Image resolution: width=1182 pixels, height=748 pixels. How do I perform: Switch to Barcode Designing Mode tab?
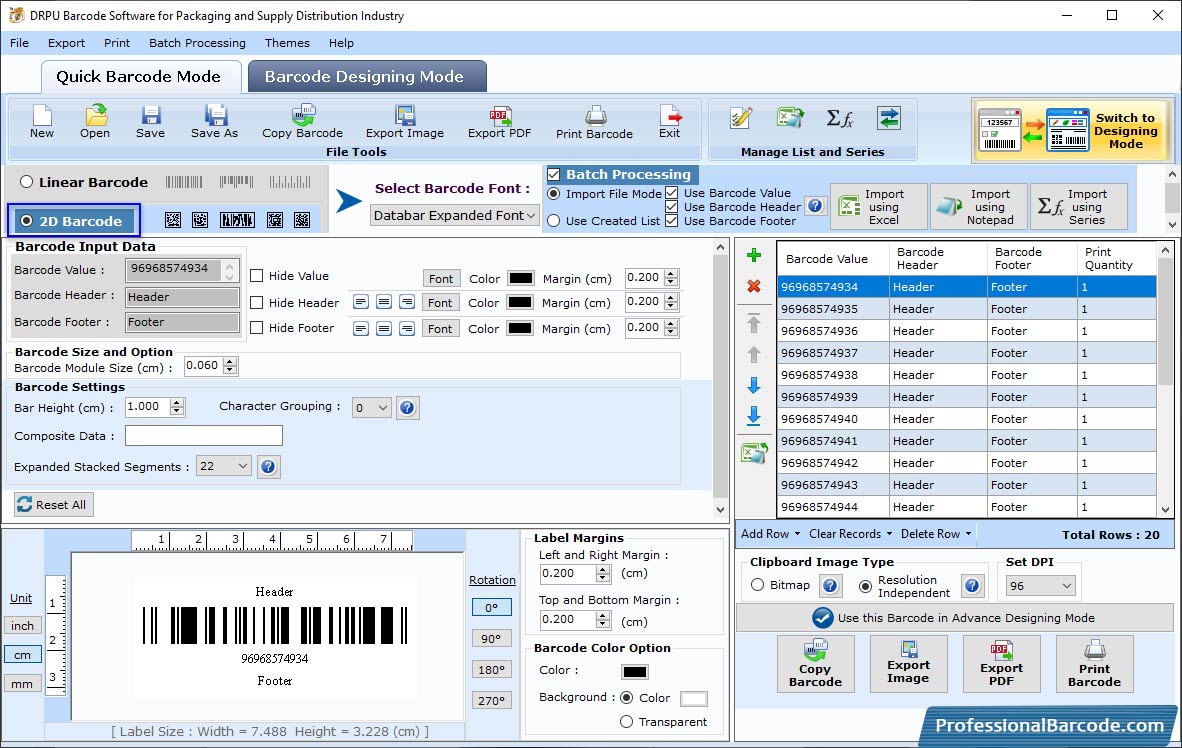(367, 76)
